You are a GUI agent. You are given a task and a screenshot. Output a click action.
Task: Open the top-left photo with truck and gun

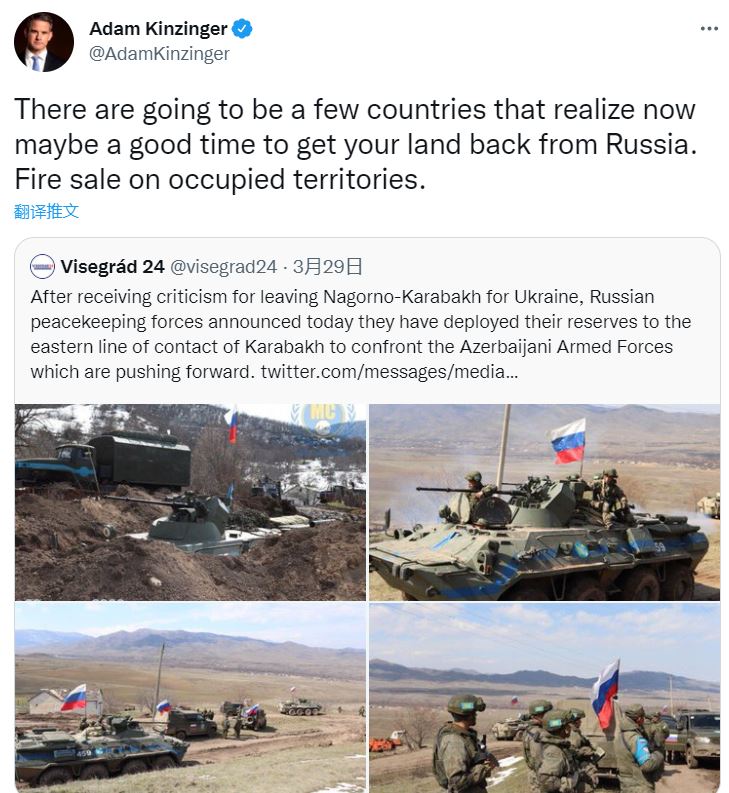(x=190, y=502)
